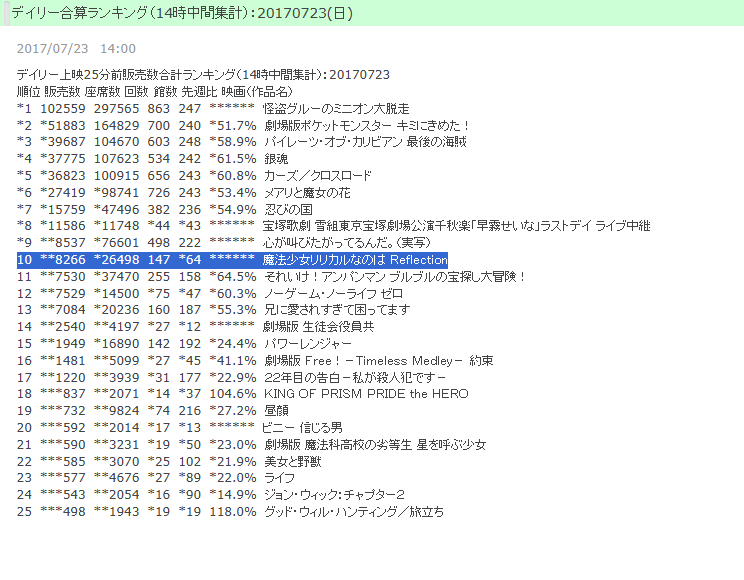Click the 銀魂 ranking entry

click(152, 159)
